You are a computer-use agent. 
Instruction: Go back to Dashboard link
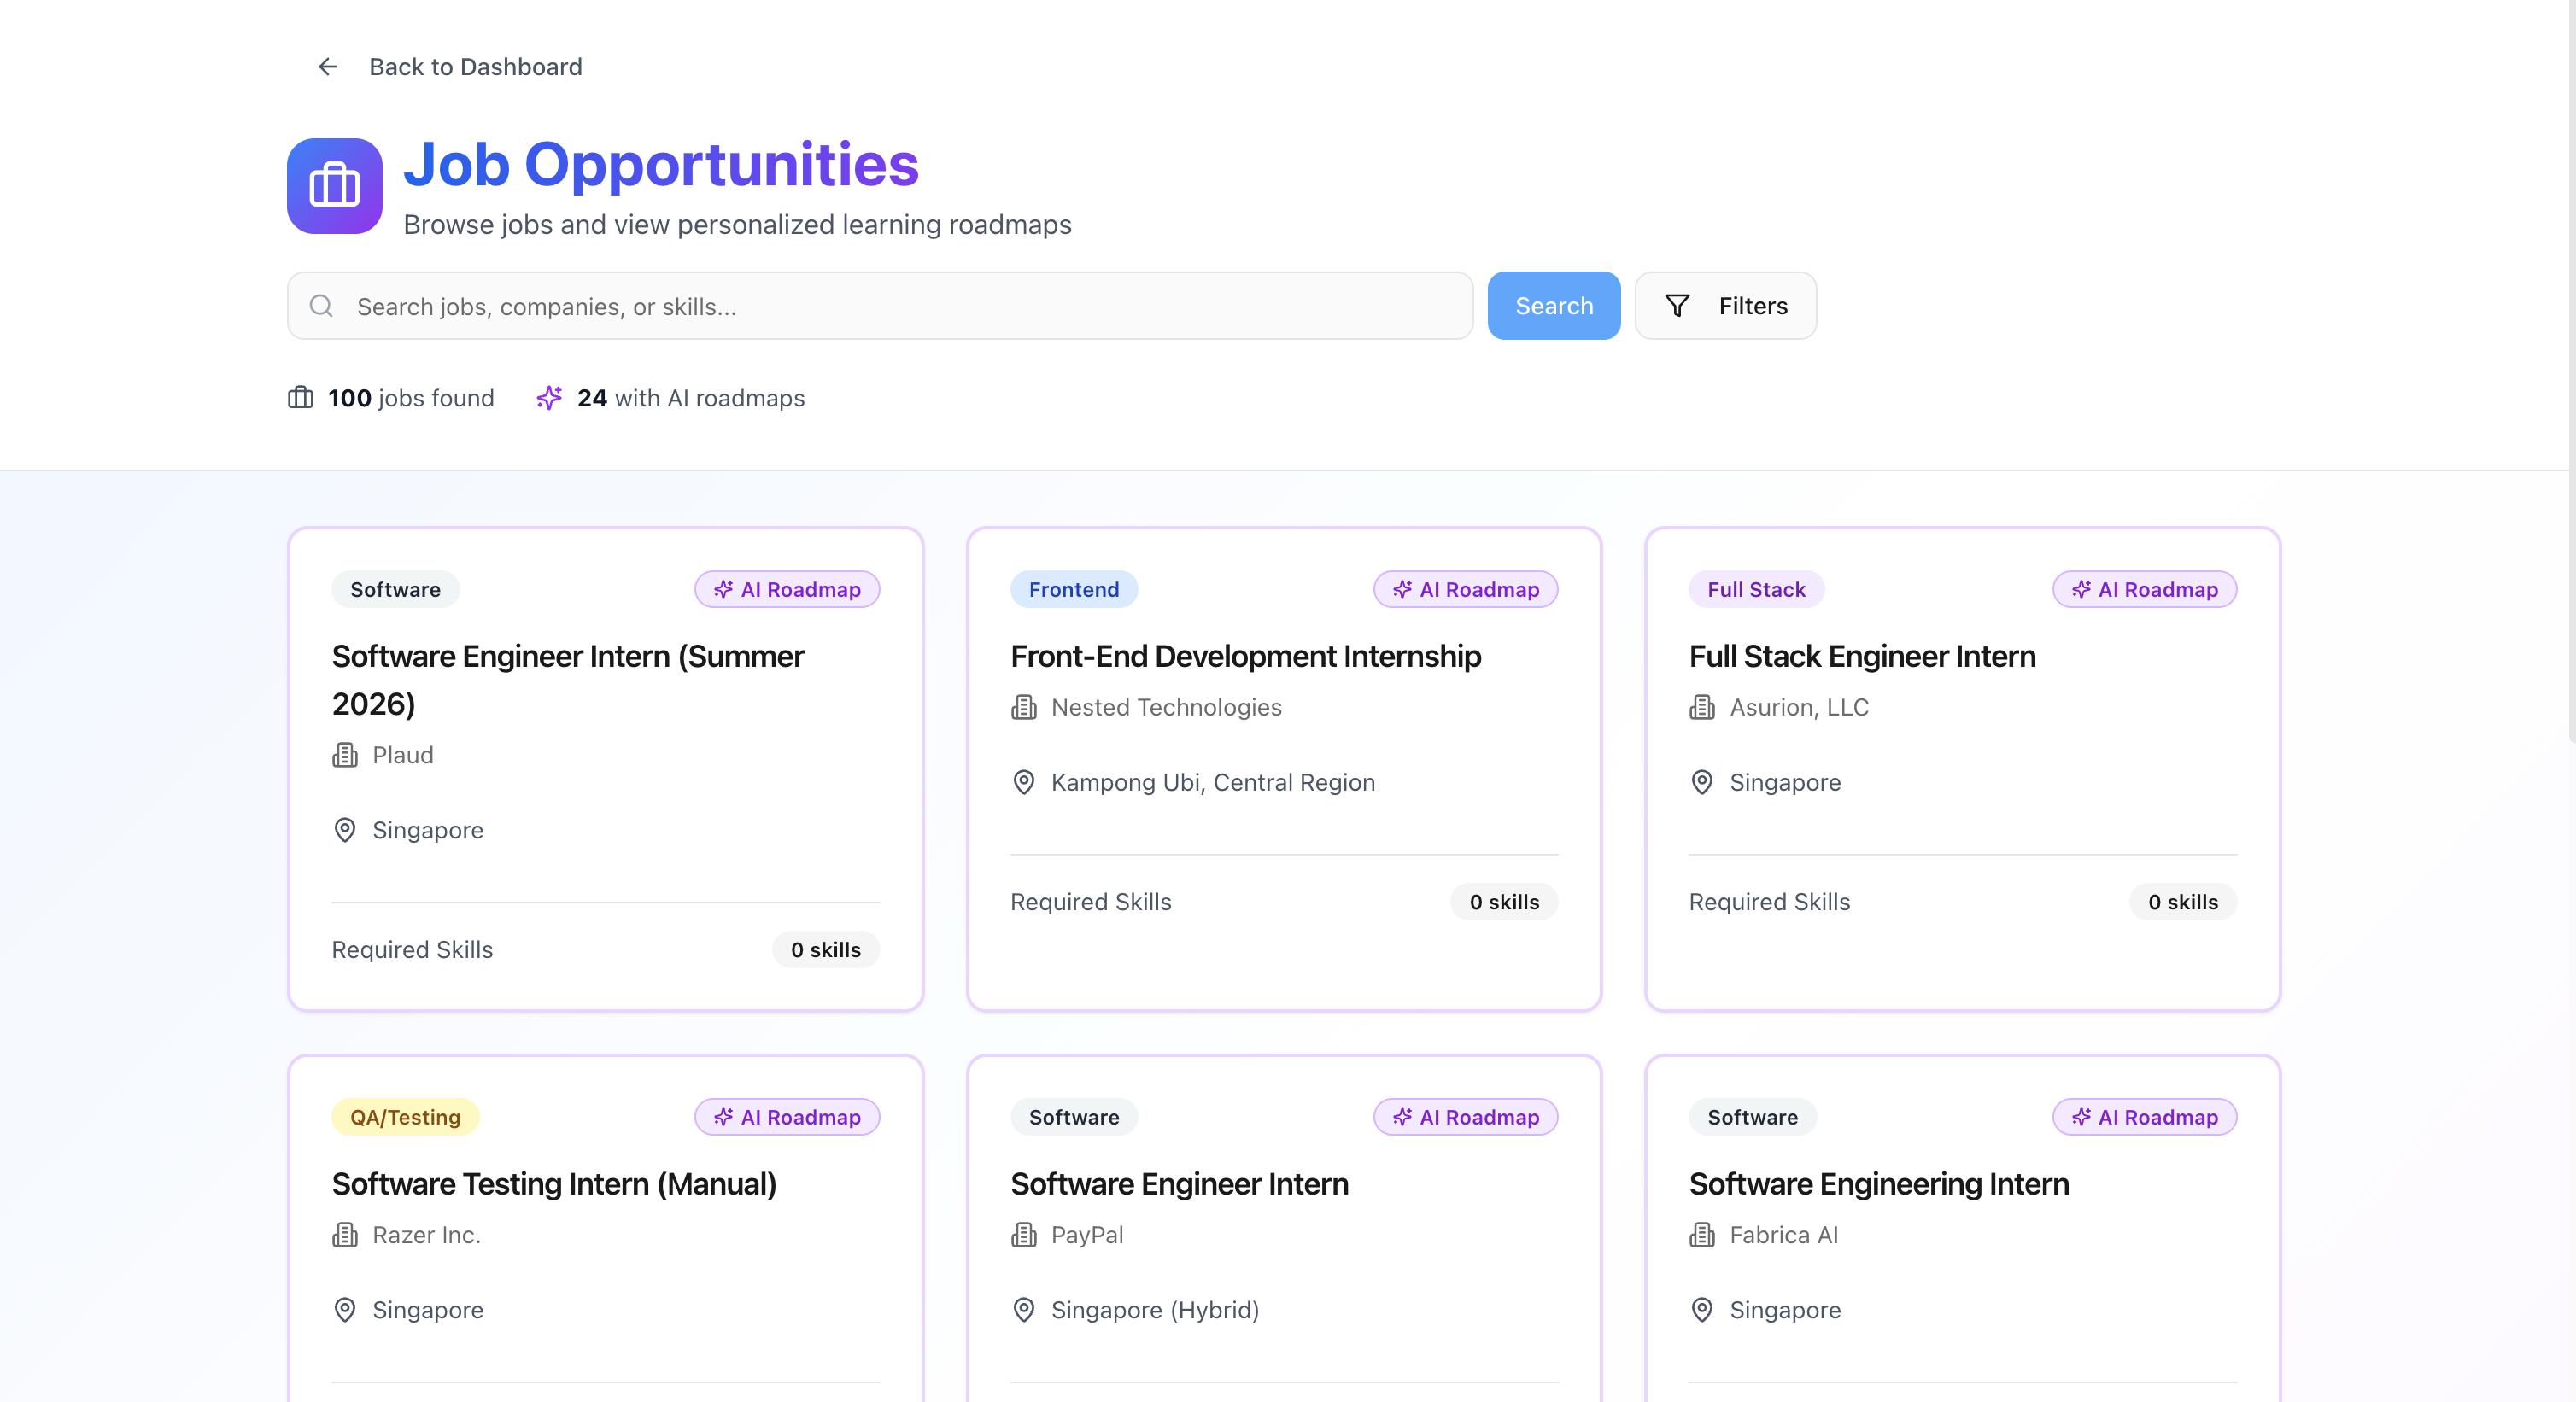click(x=475, y=67)
